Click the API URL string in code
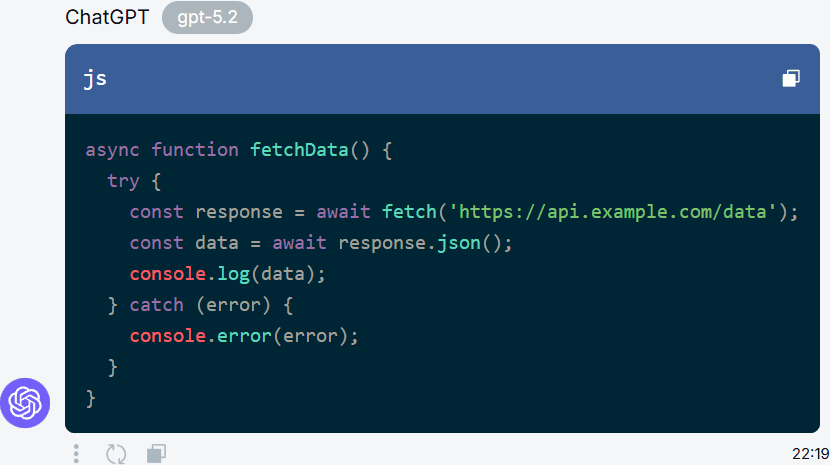Viewport: 830px width, 465px height. pos(613,212)
